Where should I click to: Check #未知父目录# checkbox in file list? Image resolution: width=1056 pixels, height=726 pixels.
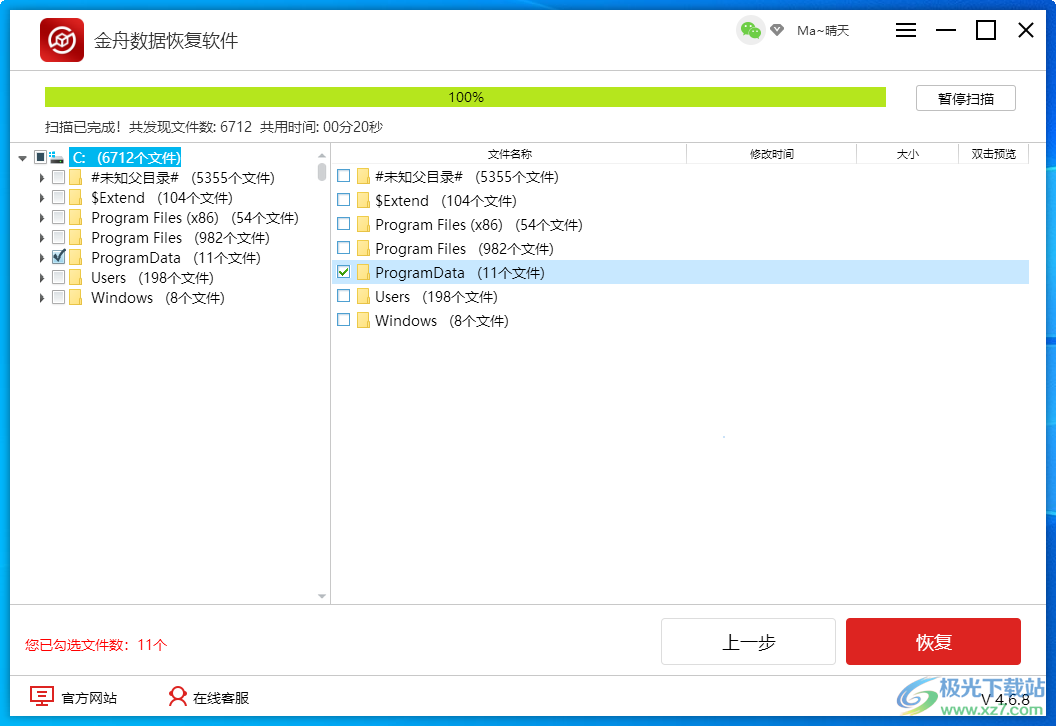[343, 176]
